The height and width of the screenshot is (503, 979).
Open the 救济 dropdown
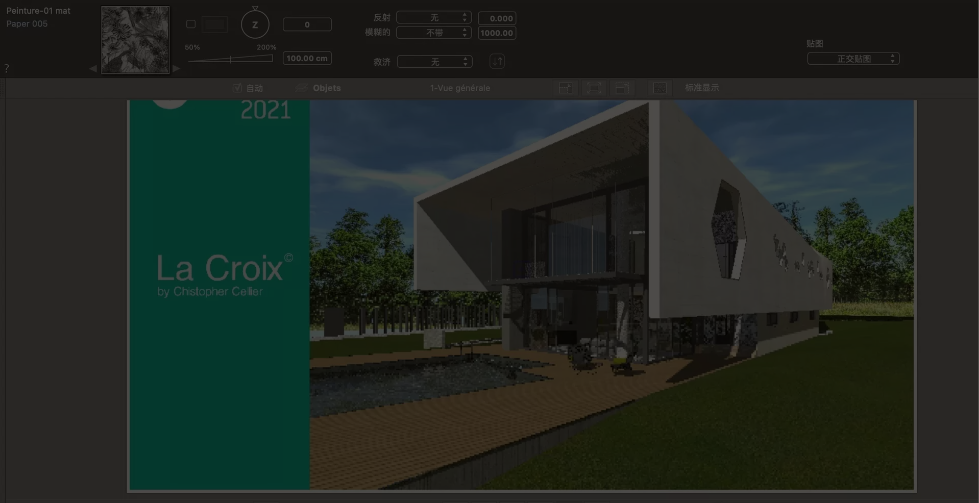click(x=435, y=62)
